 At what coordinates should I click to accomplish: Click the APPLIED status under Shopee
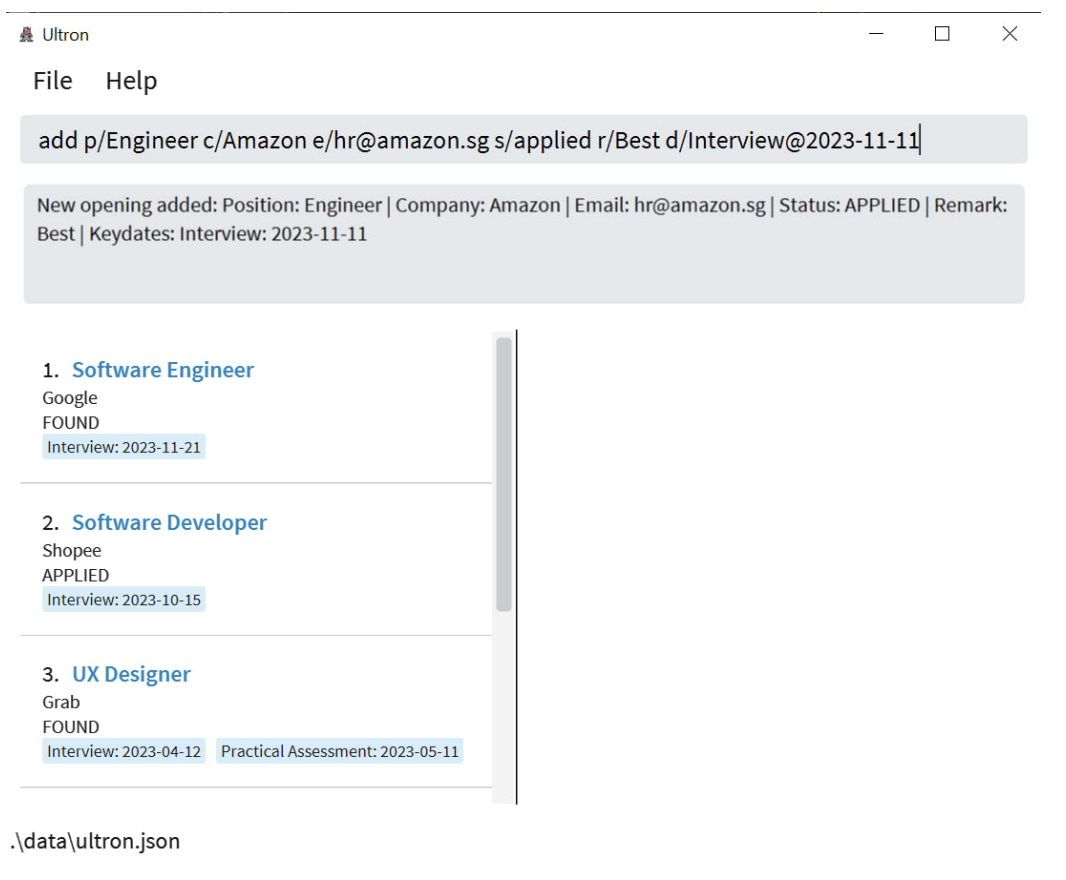(75, 575)
